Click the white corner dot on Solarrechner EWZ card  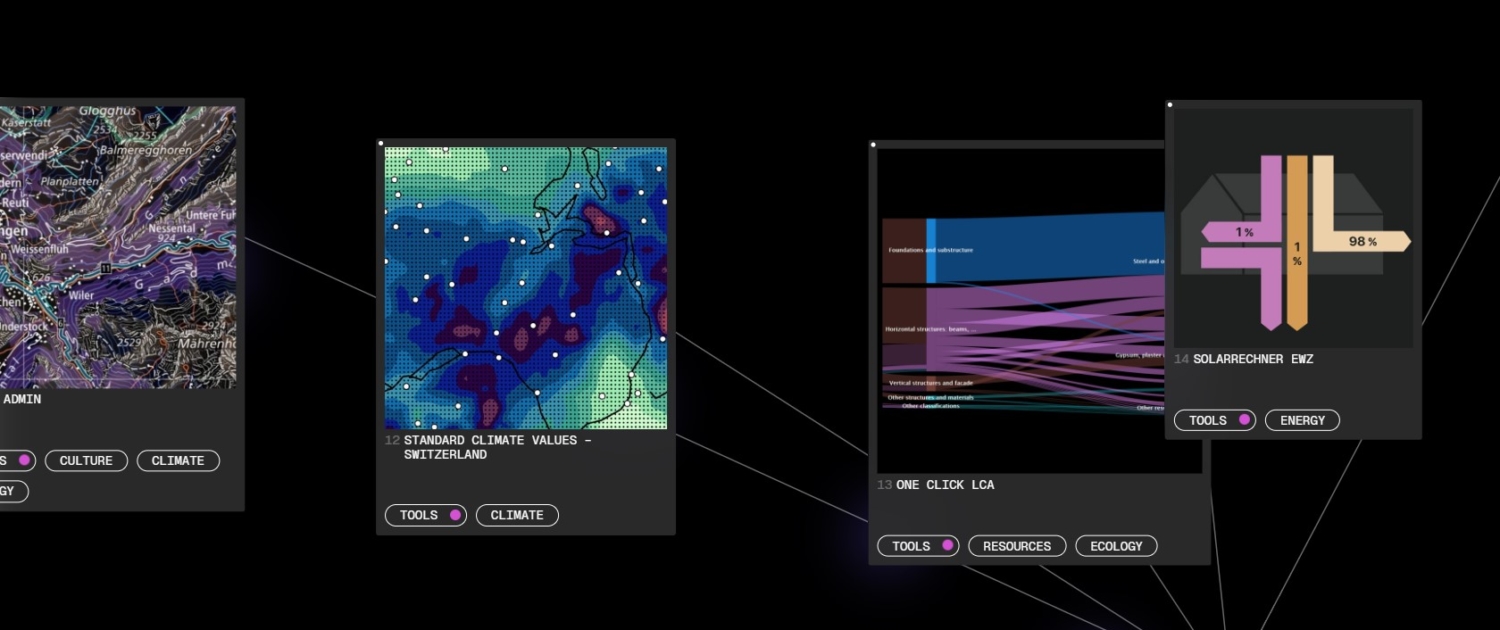coord(1170,105)
